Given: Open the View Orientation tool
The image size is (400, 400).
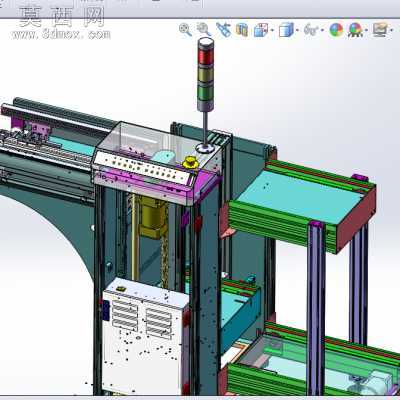Looking at the screenshot, I should (261, 30).
